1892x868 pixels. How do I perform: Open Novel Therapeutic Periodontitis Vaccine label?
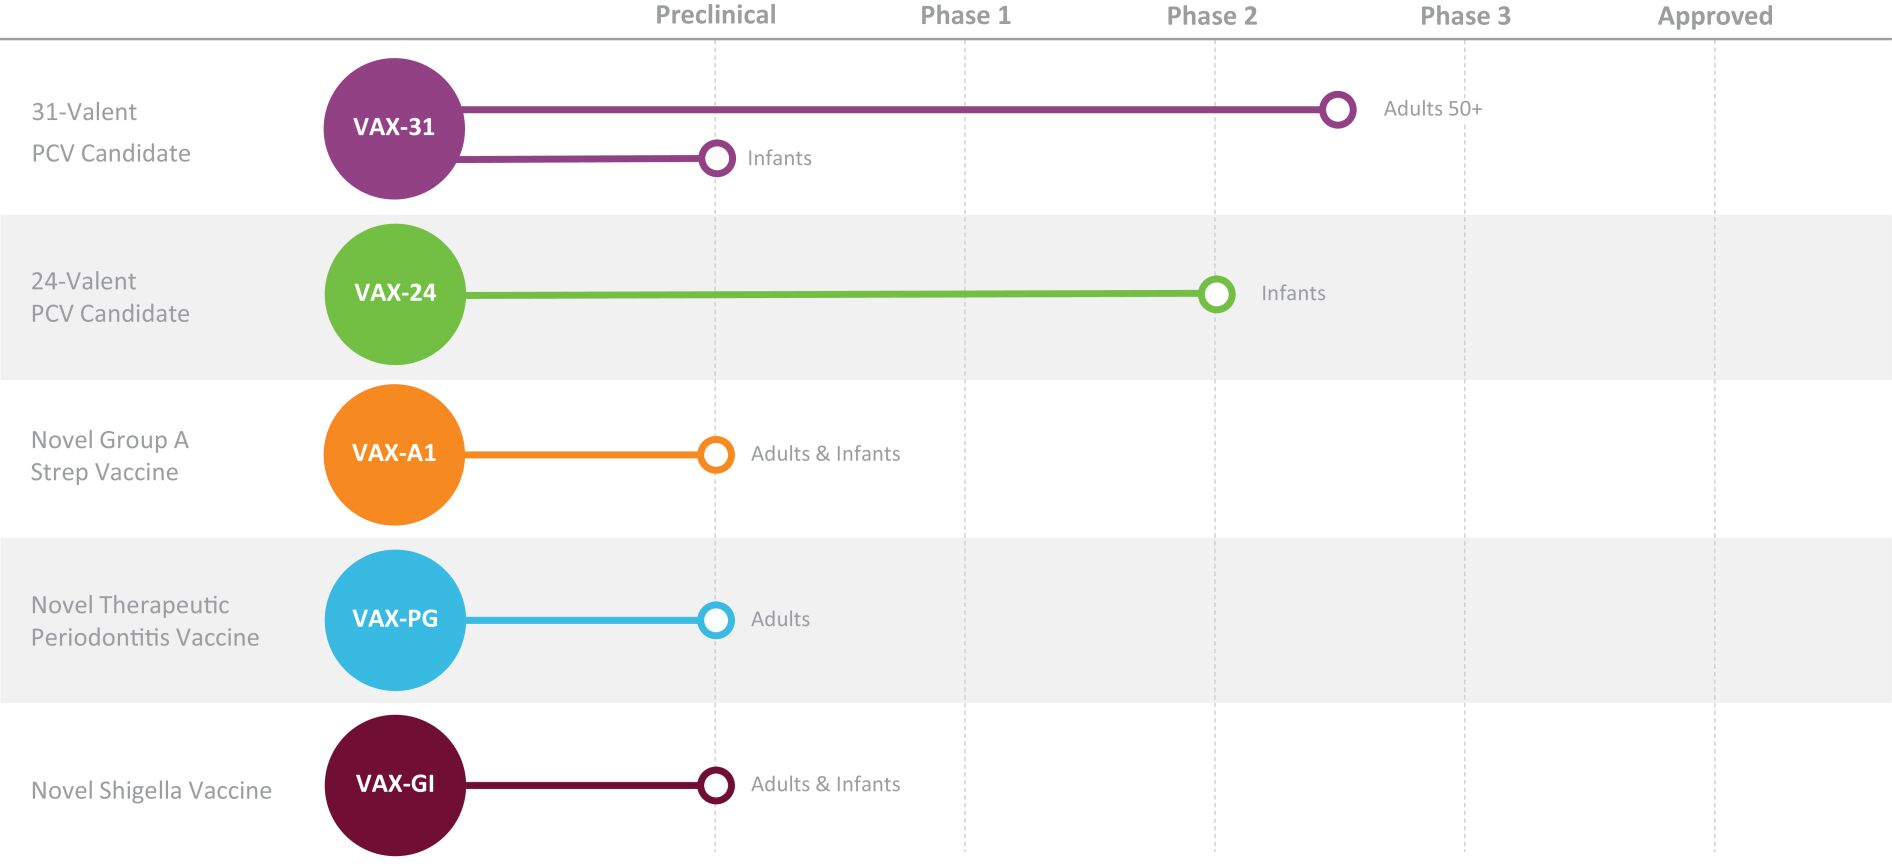(145, 621)
